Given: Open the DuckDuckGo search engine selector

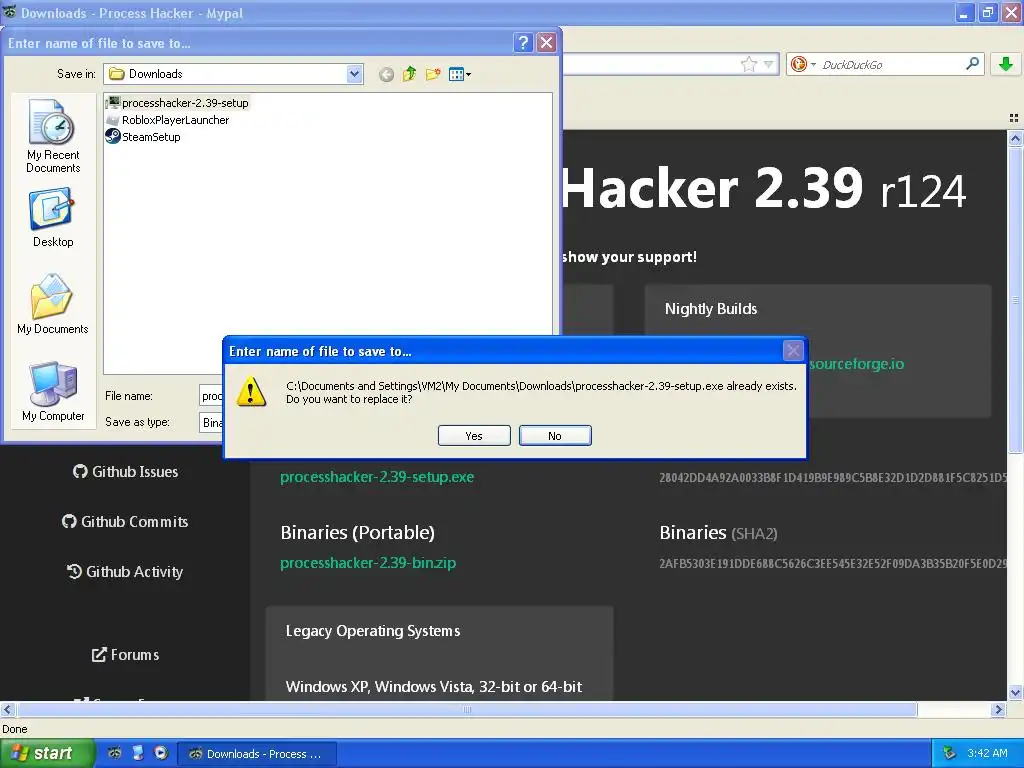Looking at the screenshot, I should click(x=803, y=64).
